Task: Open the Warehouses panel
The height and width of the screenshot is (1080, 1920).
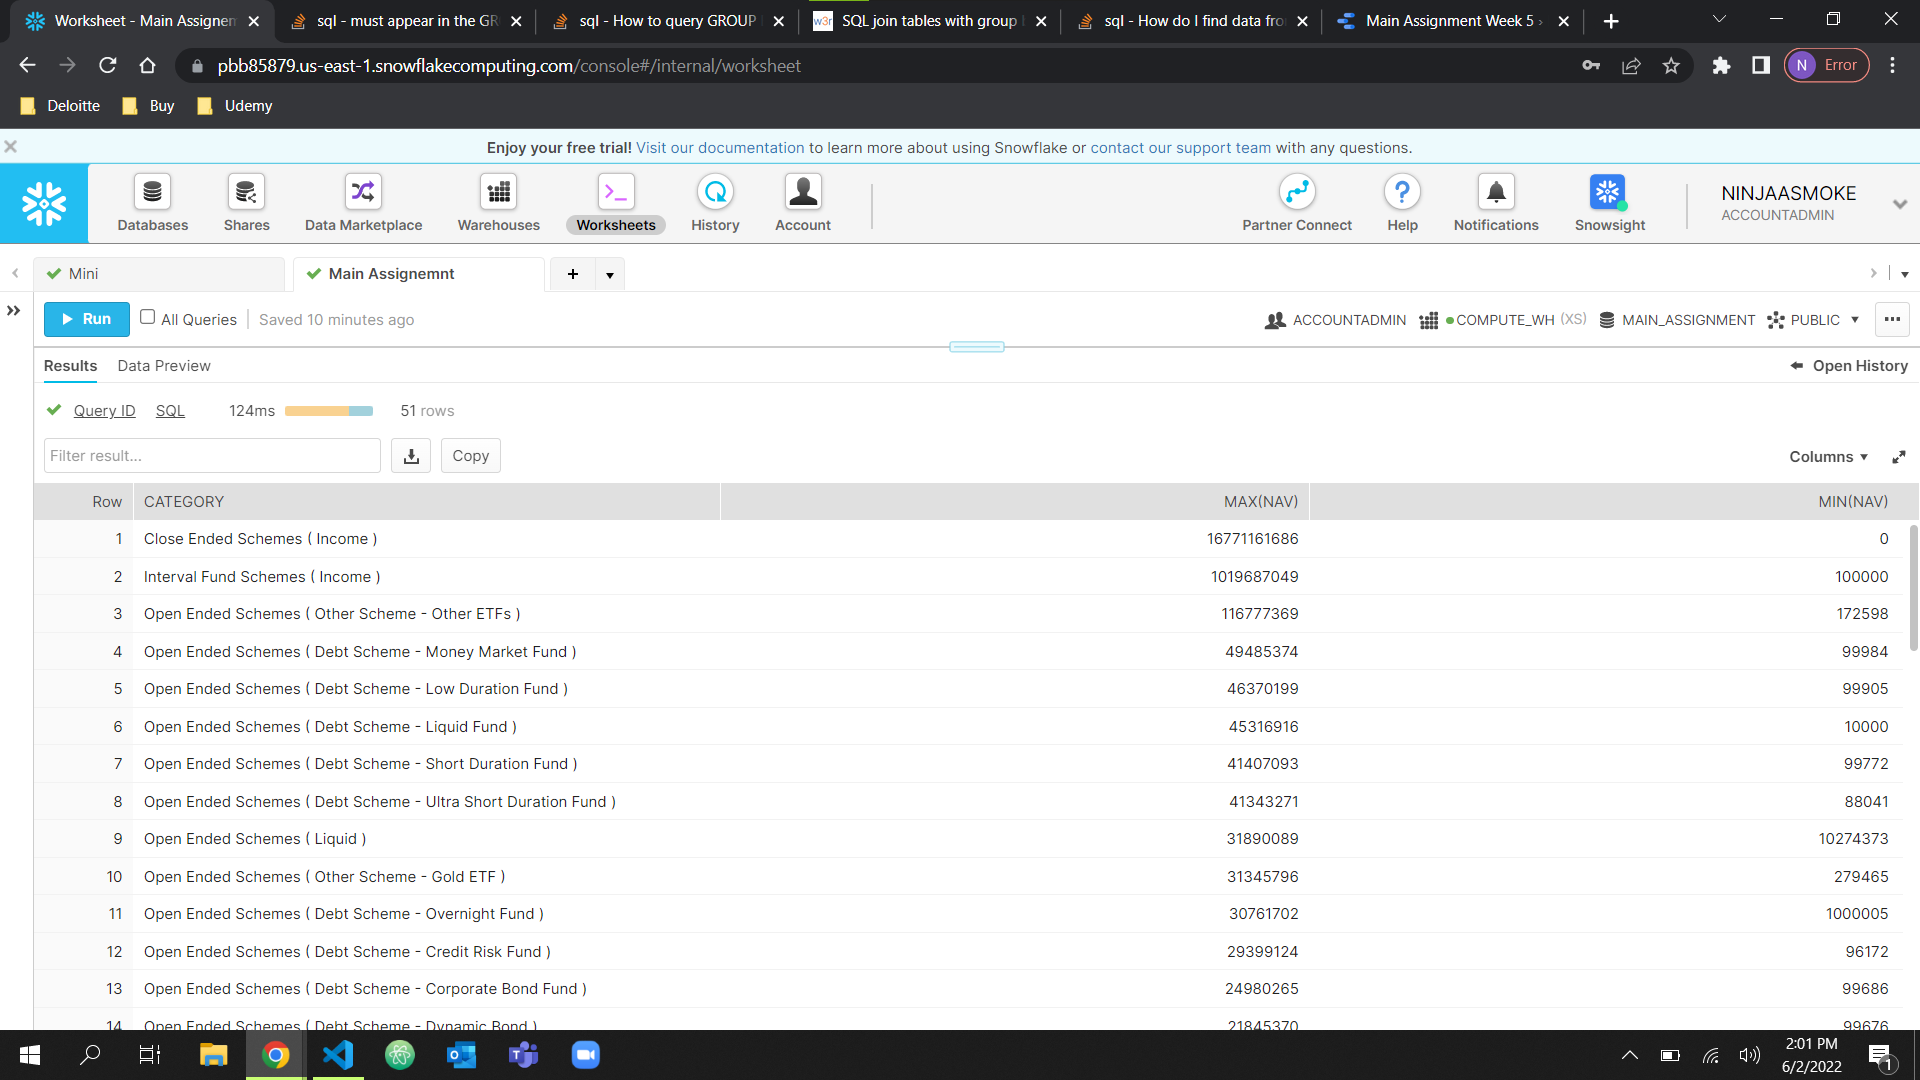Action: [498, 202]
